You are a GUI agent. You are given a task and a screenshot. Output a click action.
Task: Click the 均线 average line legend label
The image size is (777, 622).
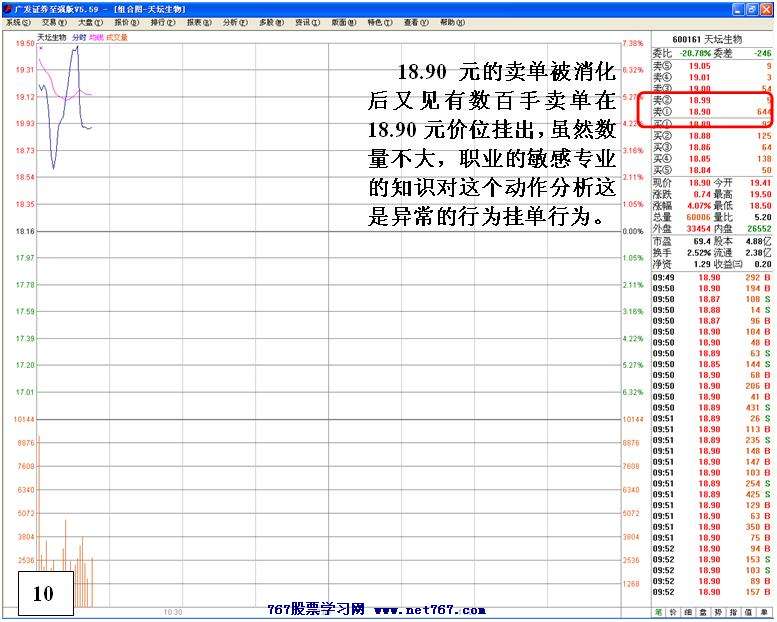[x=96, y=37]
